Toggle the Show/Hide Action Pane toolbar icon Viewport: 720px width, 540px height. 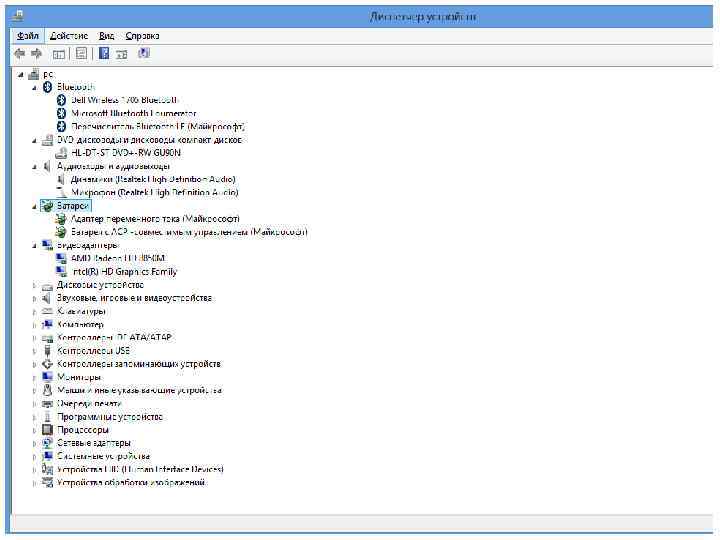click(122, 54)
